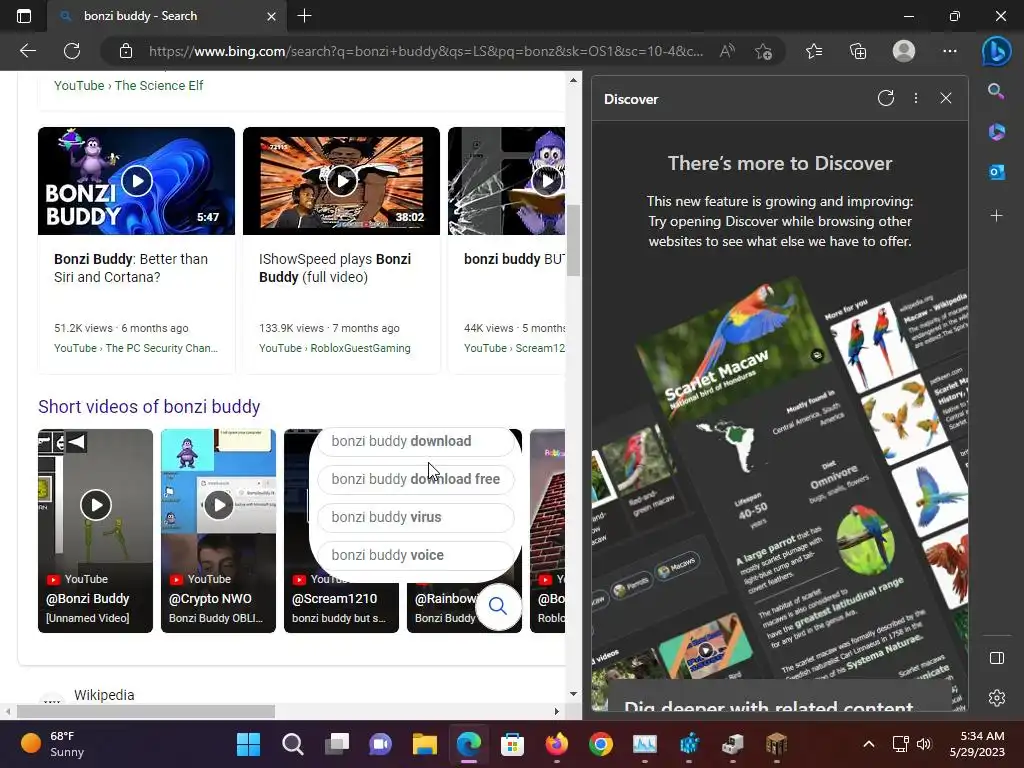
Task: Click the horizontal scrollbar right arrow
Action: coord(556,711)
